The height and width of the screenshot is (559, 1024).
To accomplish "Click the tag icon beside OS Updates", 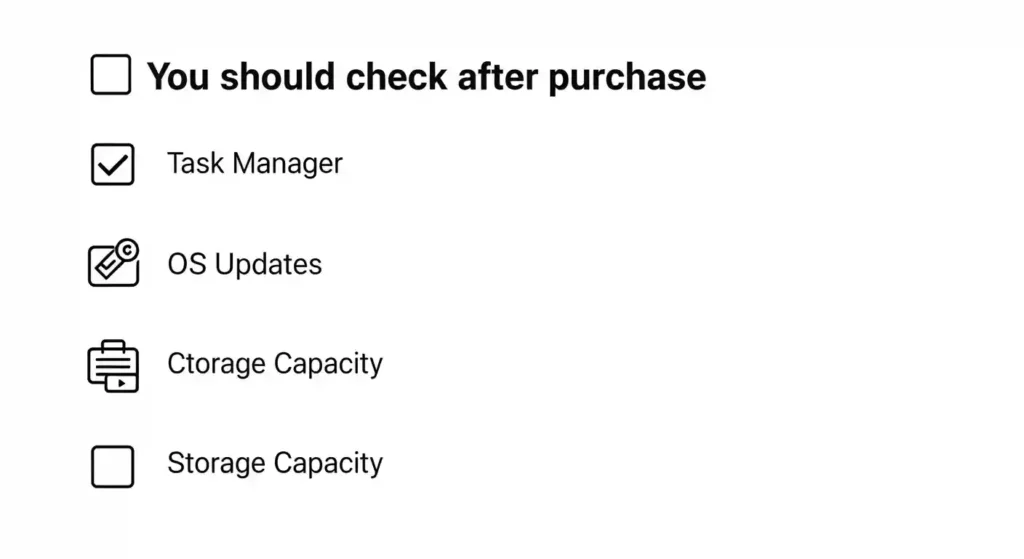I will (113, 263).
